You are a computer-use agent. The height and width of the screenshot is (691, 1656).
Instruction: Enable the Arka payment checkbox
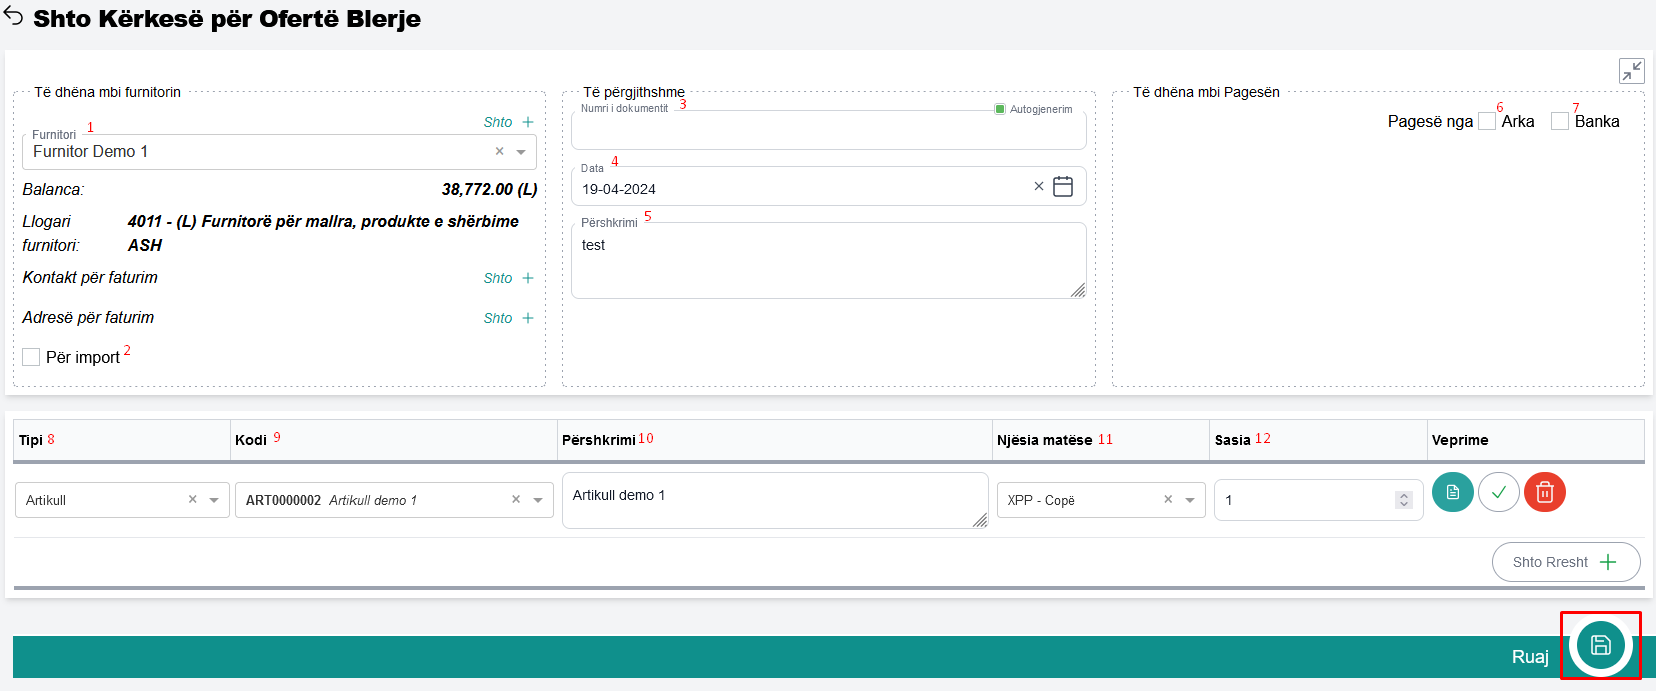point(1487,121)
